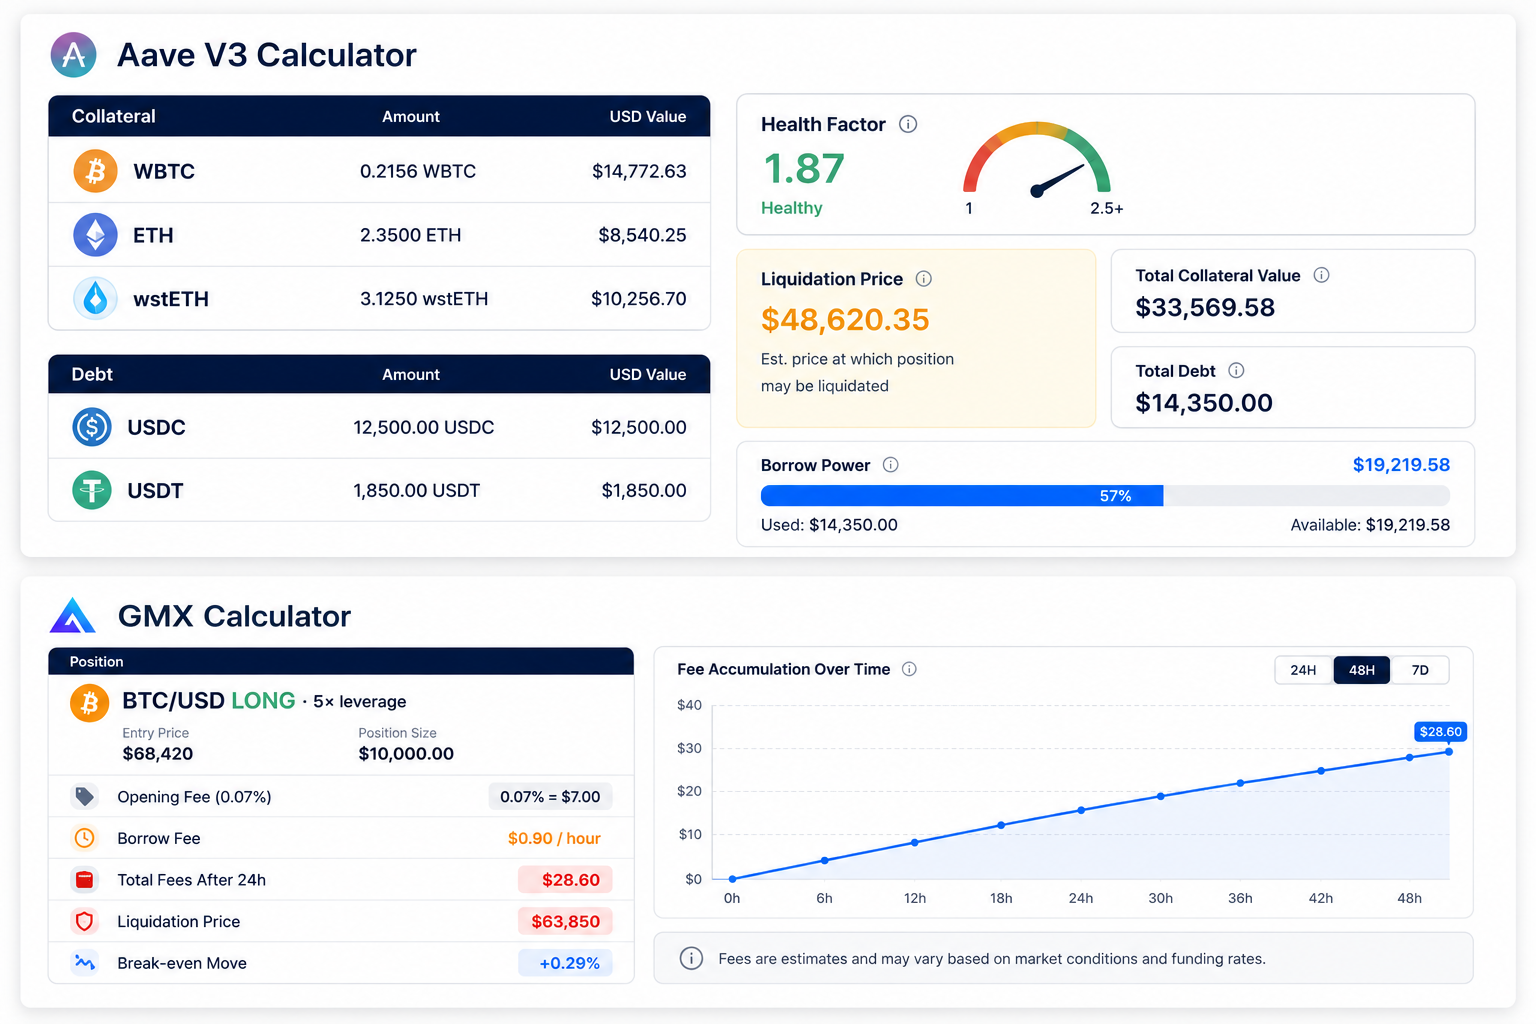Click the 0.07% = $7.00 fee badge
Image resolution: width=1536 pixels, height=1024 pixels.
550,797
